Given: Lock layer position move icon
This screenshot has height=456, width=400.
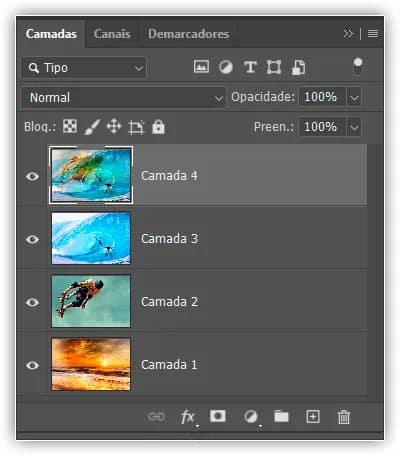Looking at the screenshot, I should click(114, 127).
